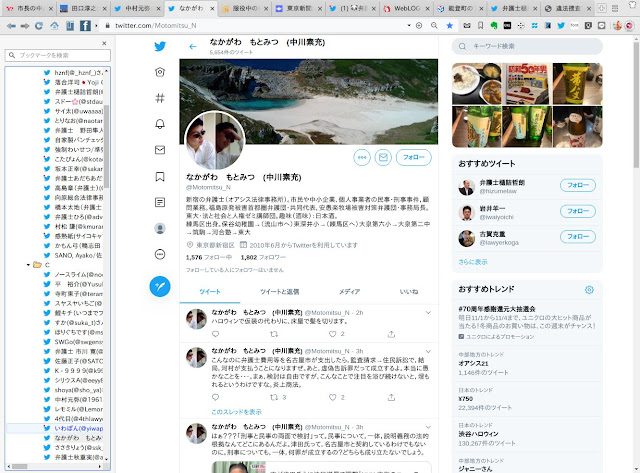Share the Halloween haircut tweet
The height and width of the screenshot is (473, 640).
click(x=391, y=334)
